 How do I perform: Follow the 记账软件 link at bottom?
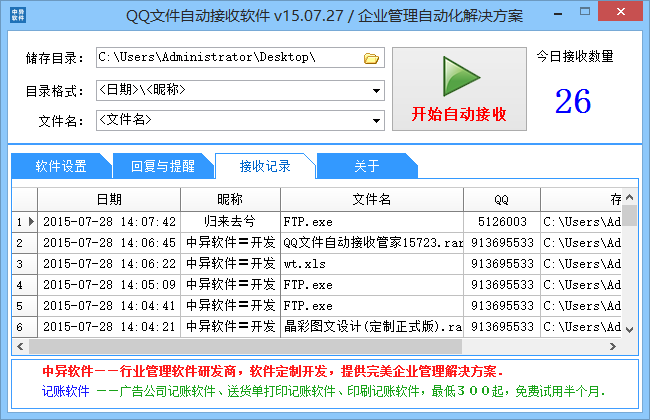66,391
